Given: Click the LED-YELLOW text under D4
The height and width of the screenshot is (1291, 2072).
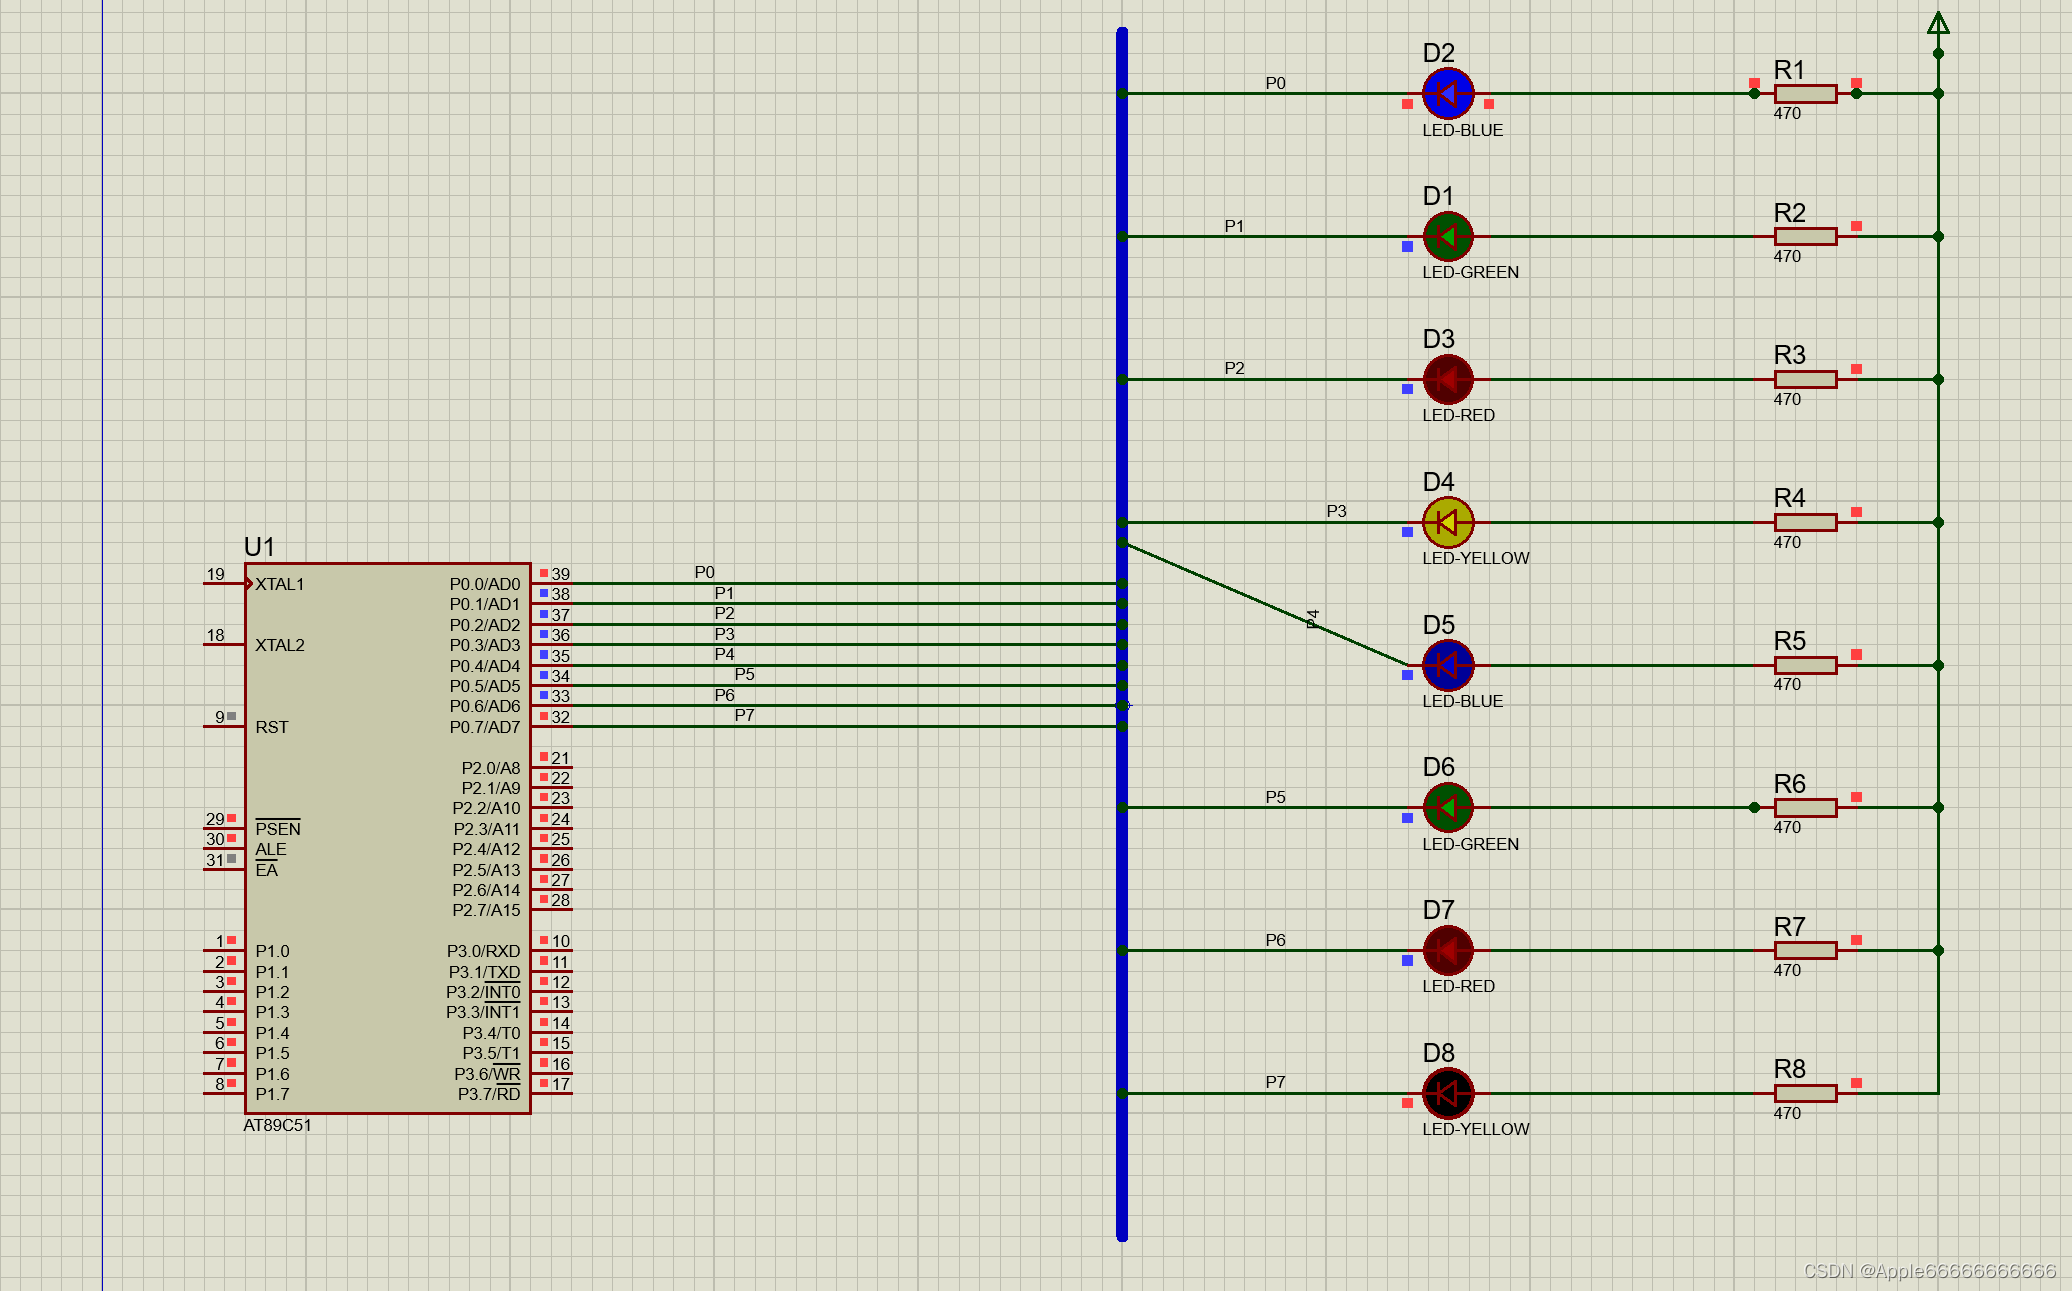Looking at the screenshot, I should click(x=1476, y=558).
